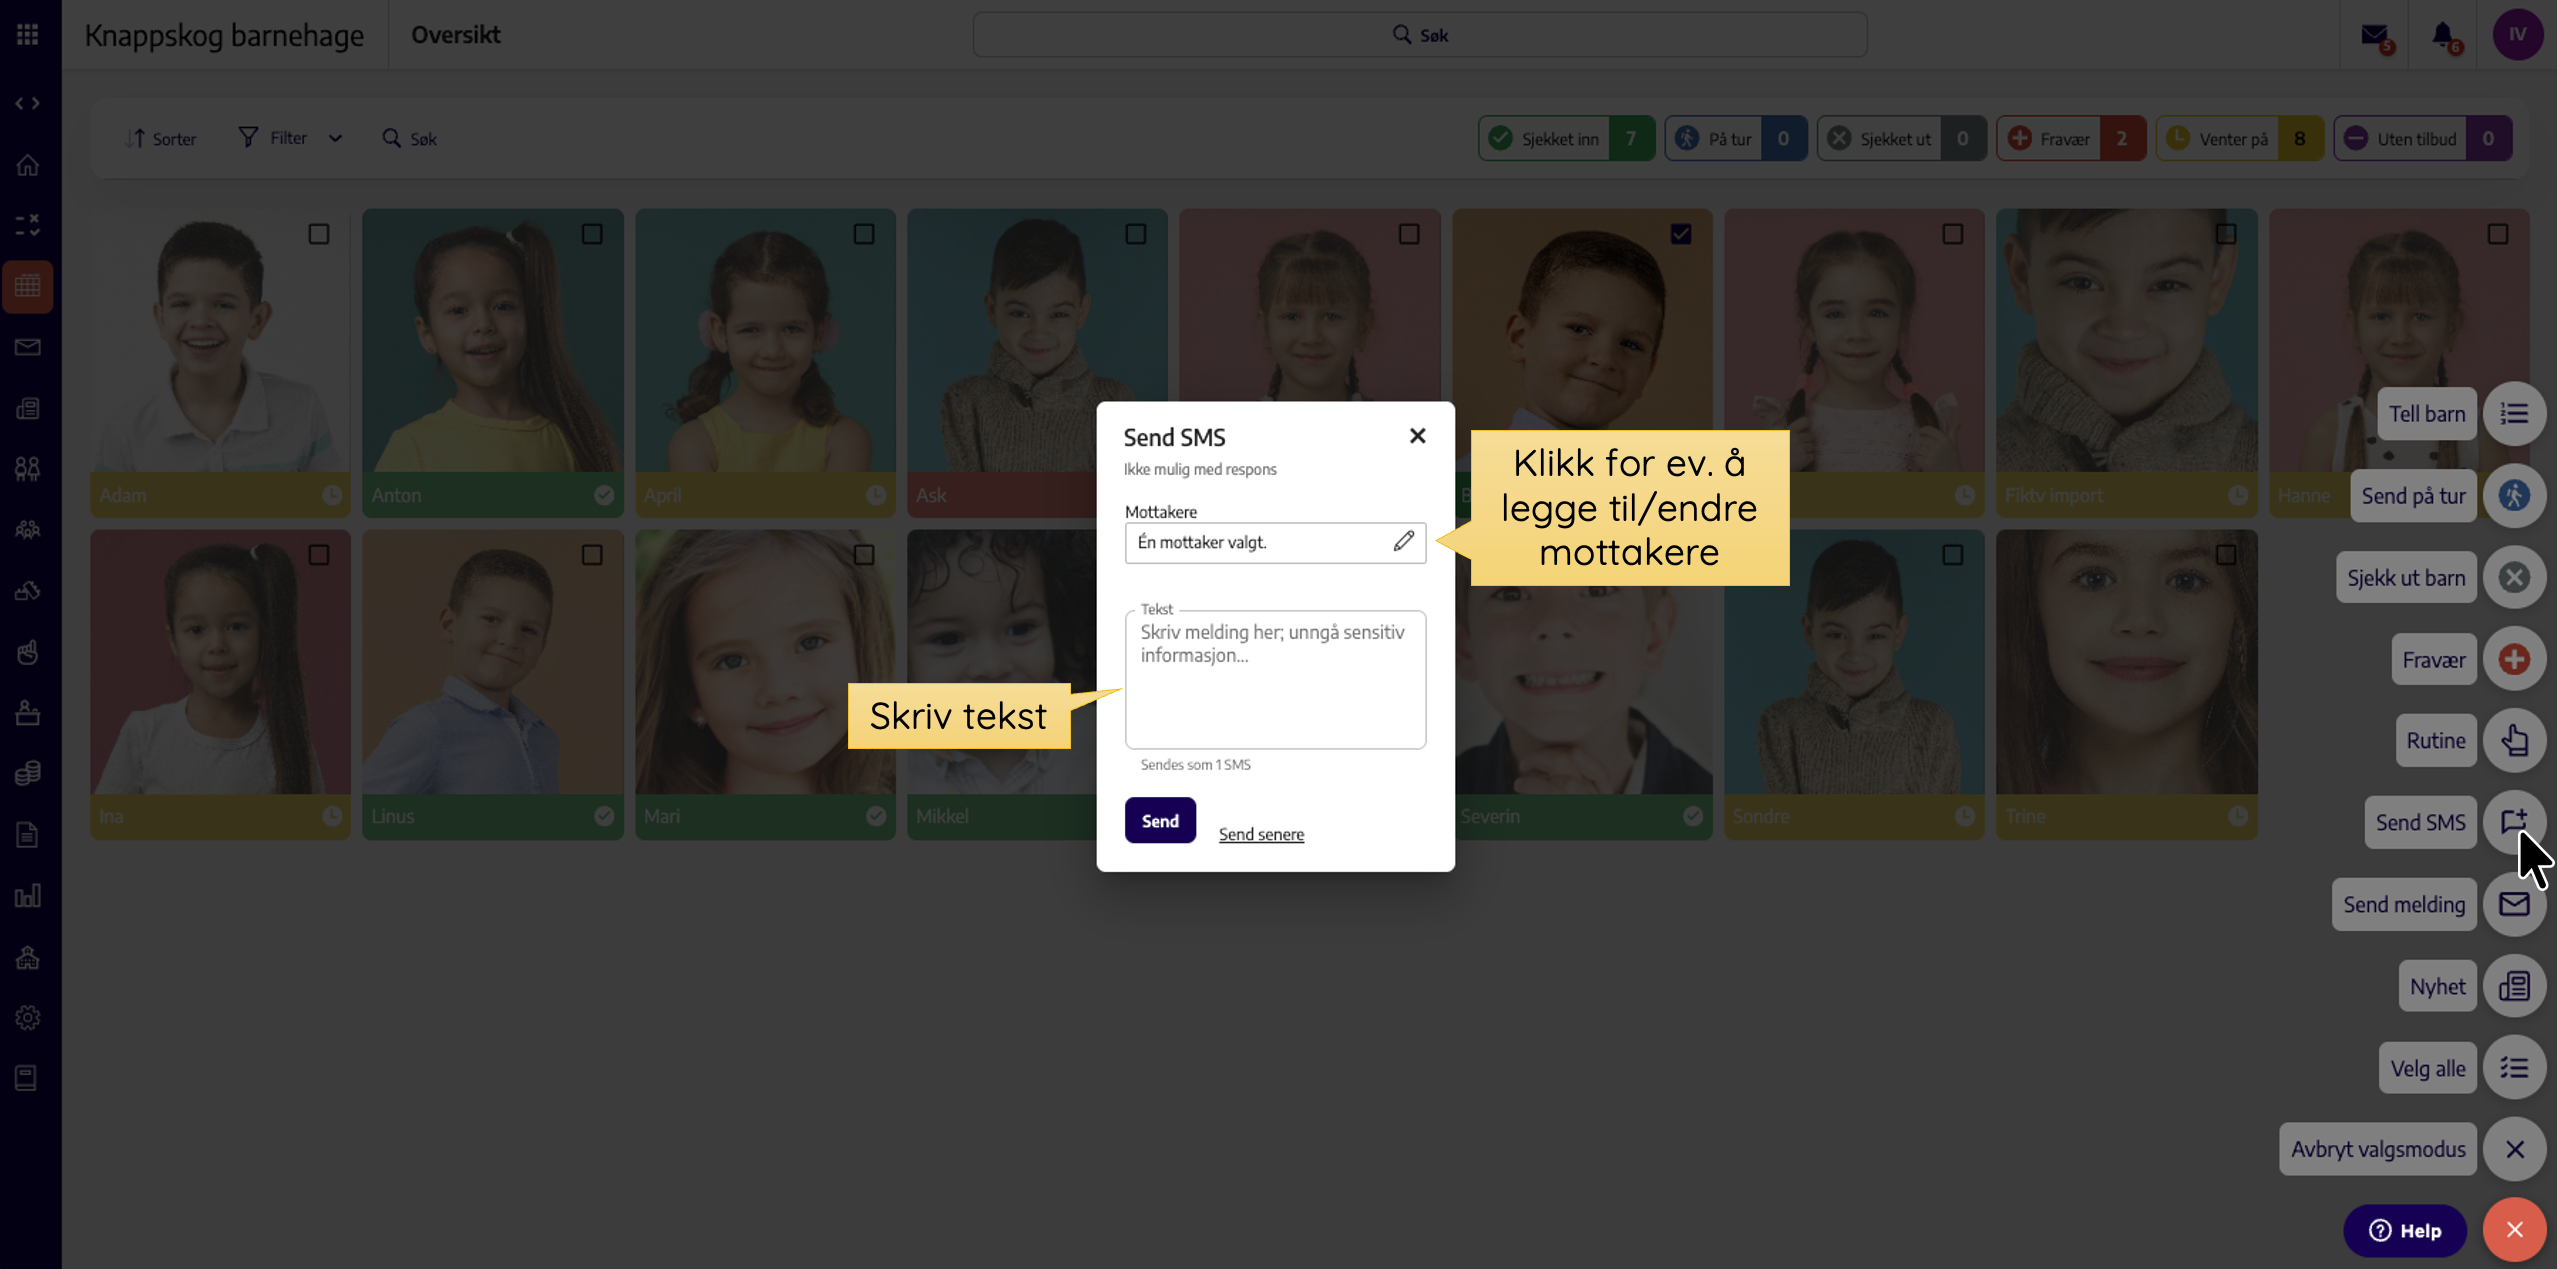Select the Venter på status filter
This screenshot has width=2557, height=1269.
(x=2240, y=139)
